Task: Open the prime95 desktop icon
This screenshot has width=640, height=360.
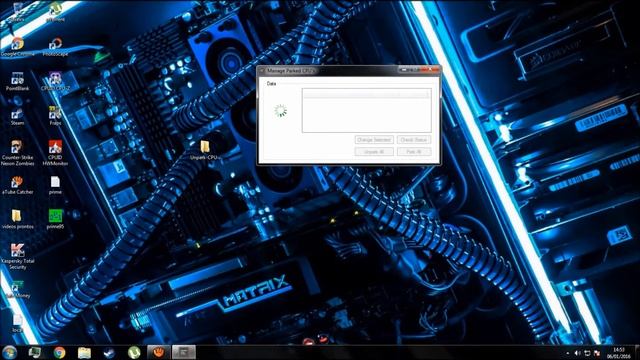Action: (x=55, y=219)
